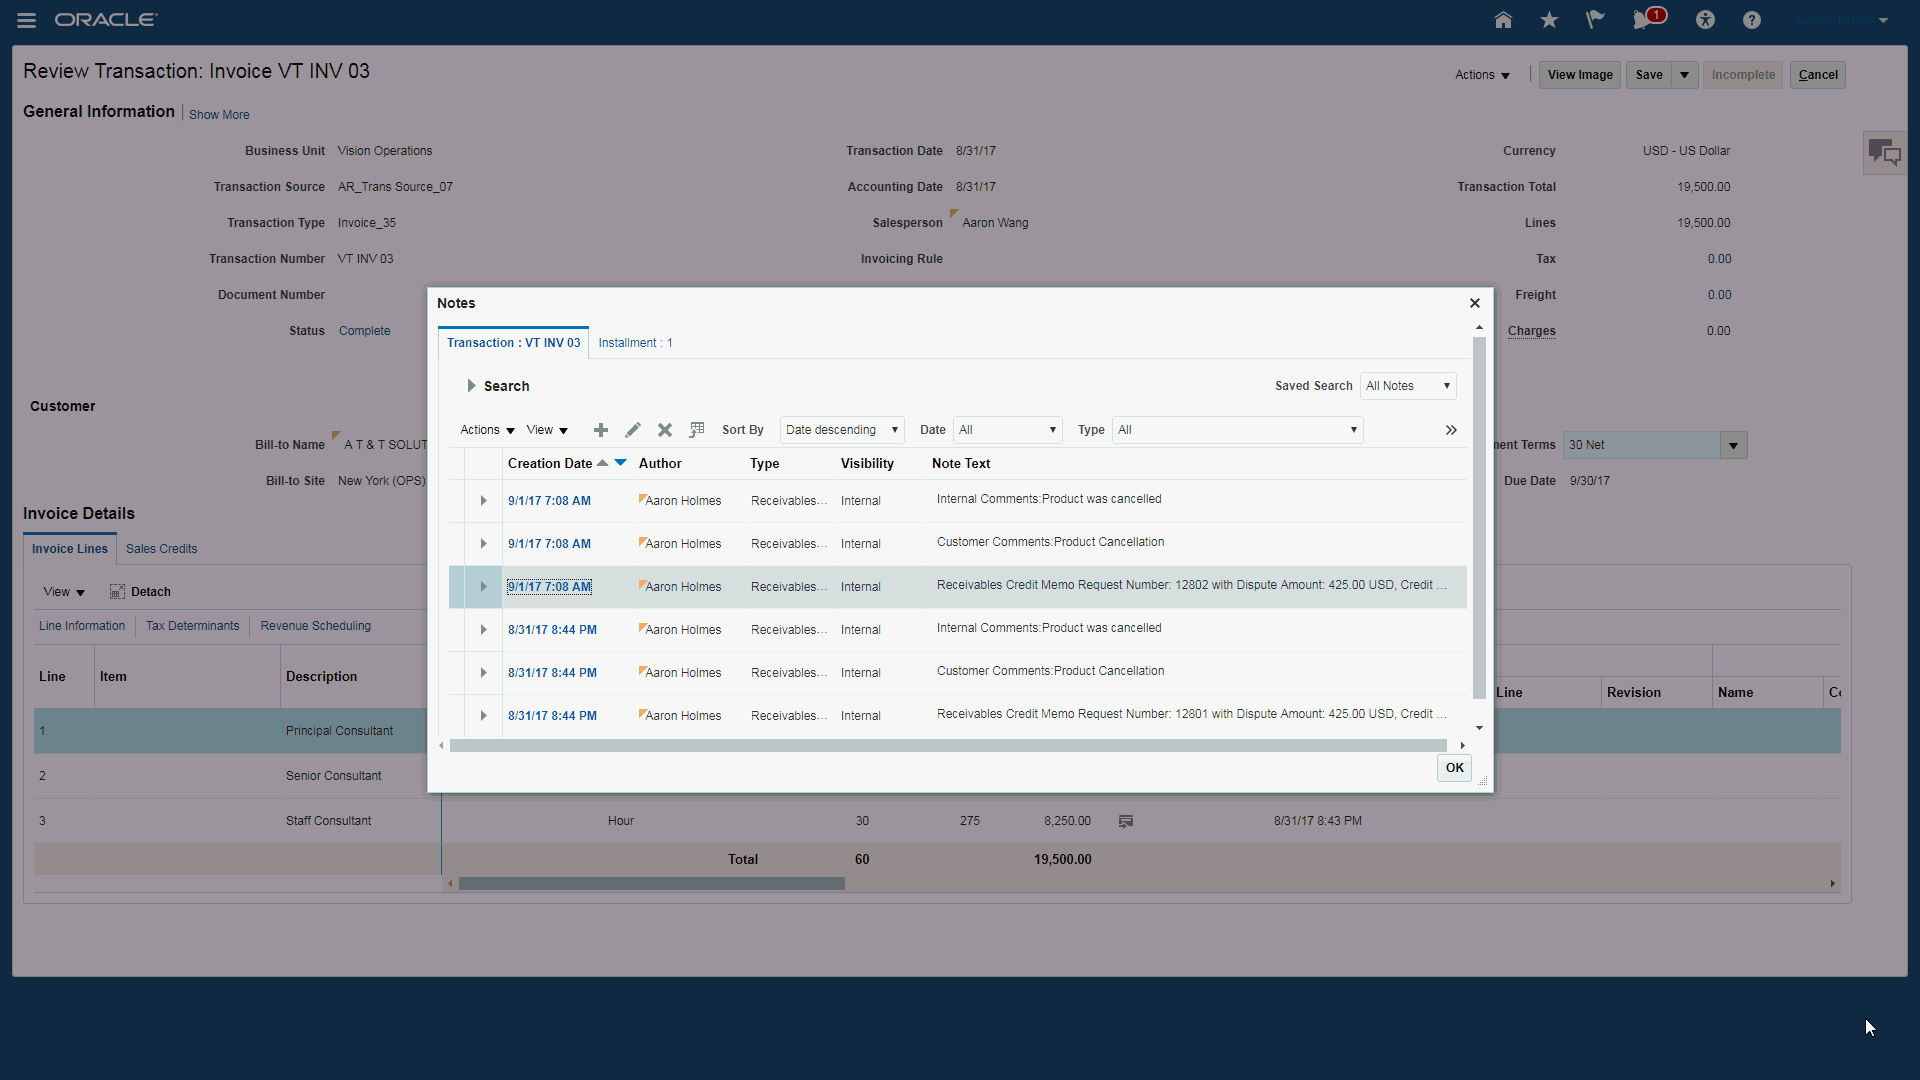This screenshot has width=1920, height=1080.
Task: Open the Accessibility settings icon
Action: pos(1705,20)
